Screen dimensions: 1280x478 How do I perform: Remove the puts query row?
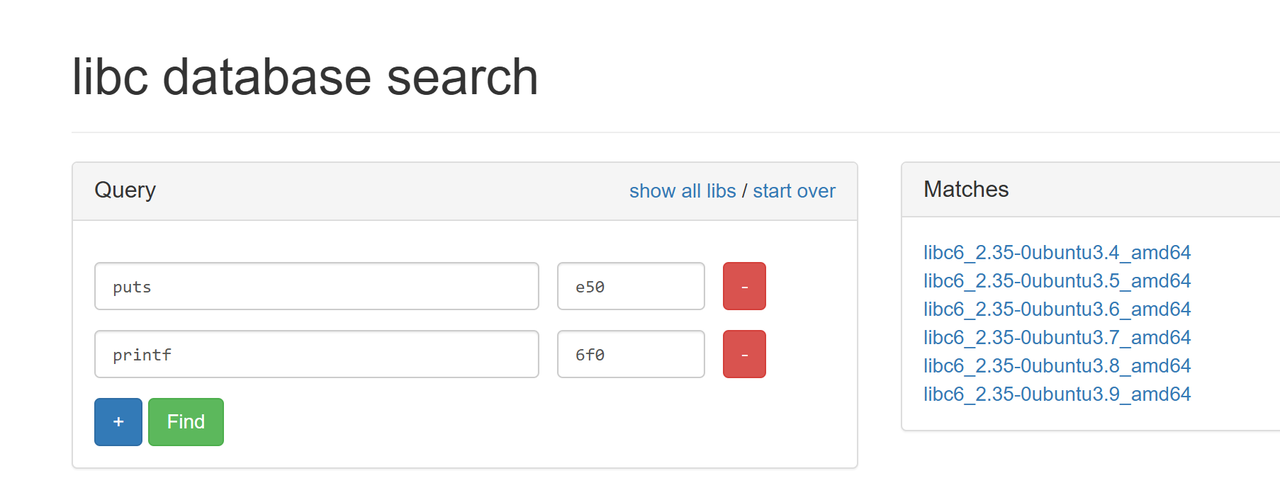(744, 287)
